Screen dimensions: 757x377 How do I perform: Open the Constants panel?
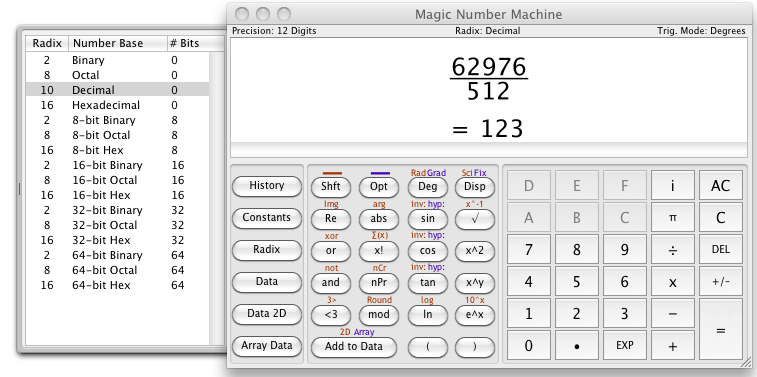[x=266, y=218]
